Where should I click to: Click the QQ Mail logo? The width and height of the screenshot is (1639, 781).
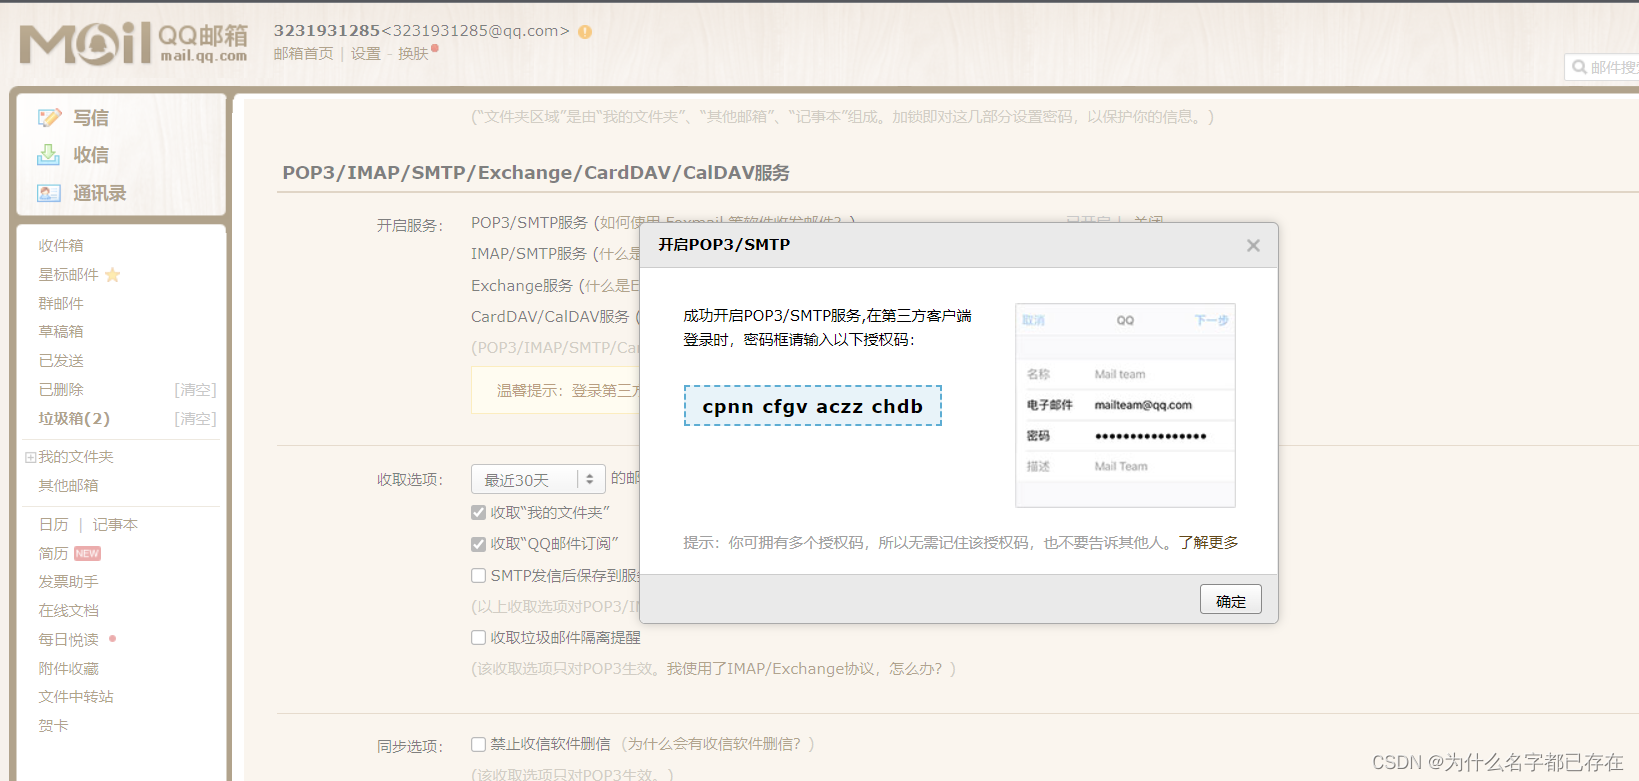[x=133, y=43]
